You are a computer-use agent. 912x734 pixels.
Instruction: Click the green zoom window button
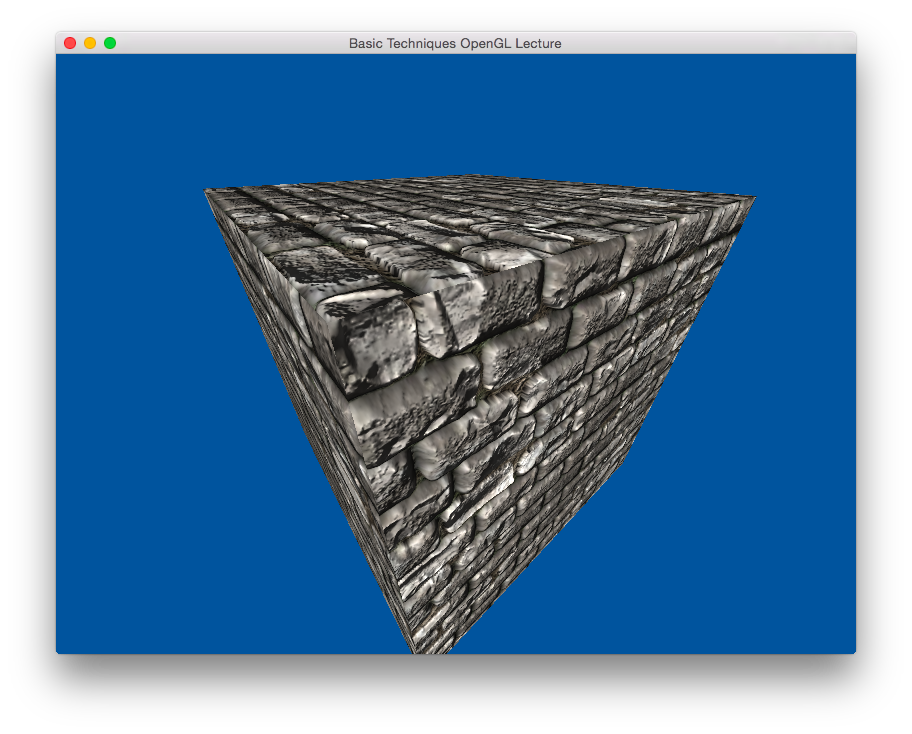pos(110,43)
